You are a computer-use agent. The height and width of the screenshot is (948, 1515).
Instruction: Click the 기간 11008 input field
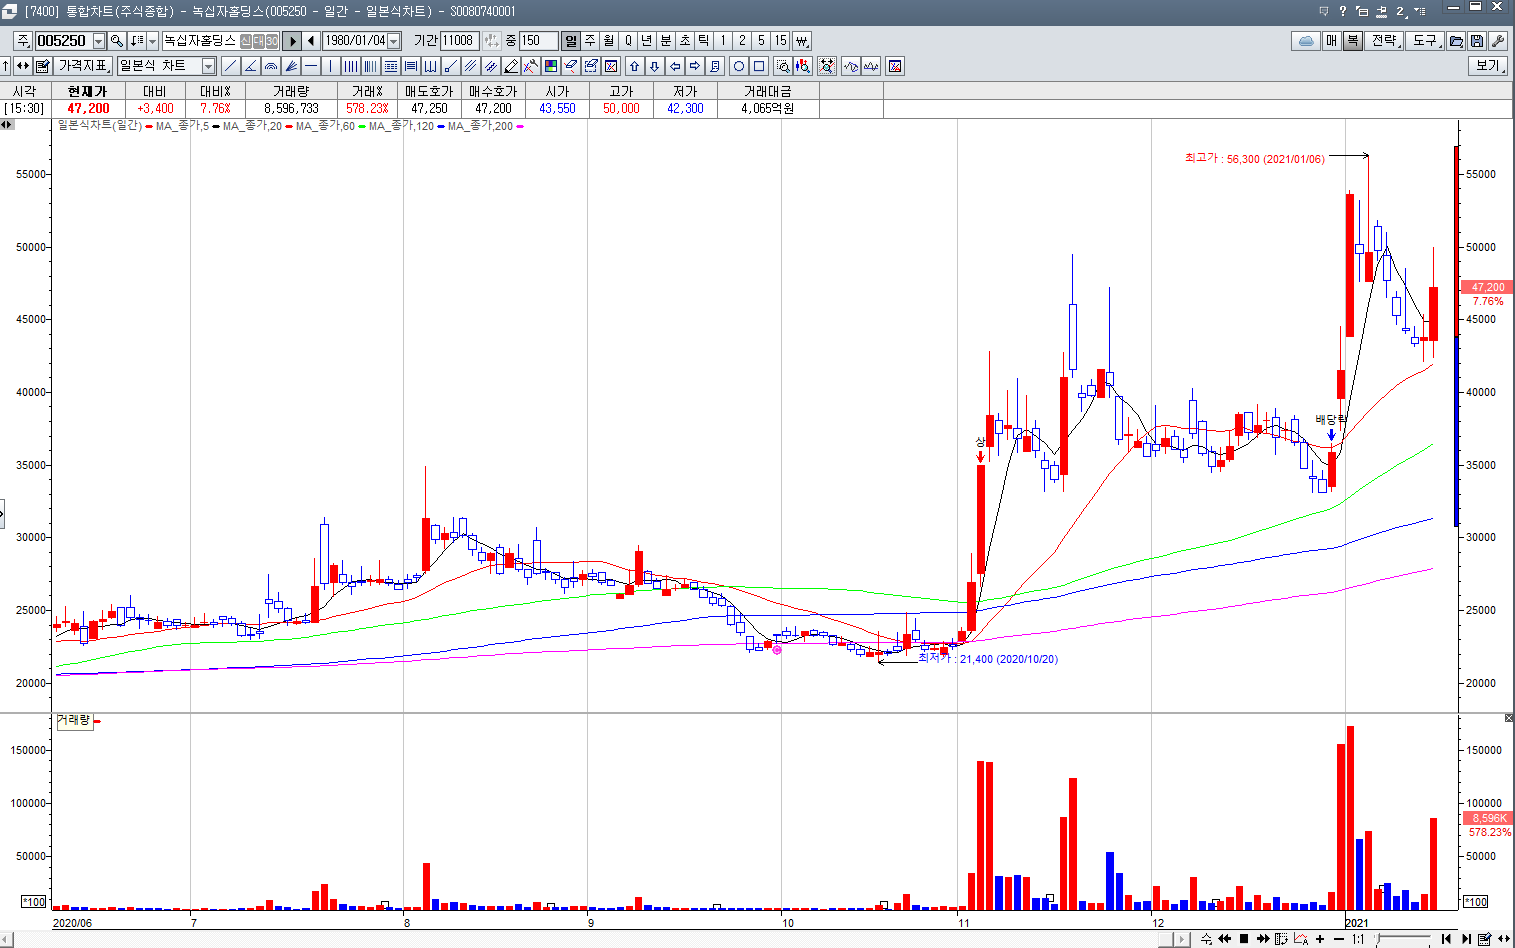pos(459,41)
